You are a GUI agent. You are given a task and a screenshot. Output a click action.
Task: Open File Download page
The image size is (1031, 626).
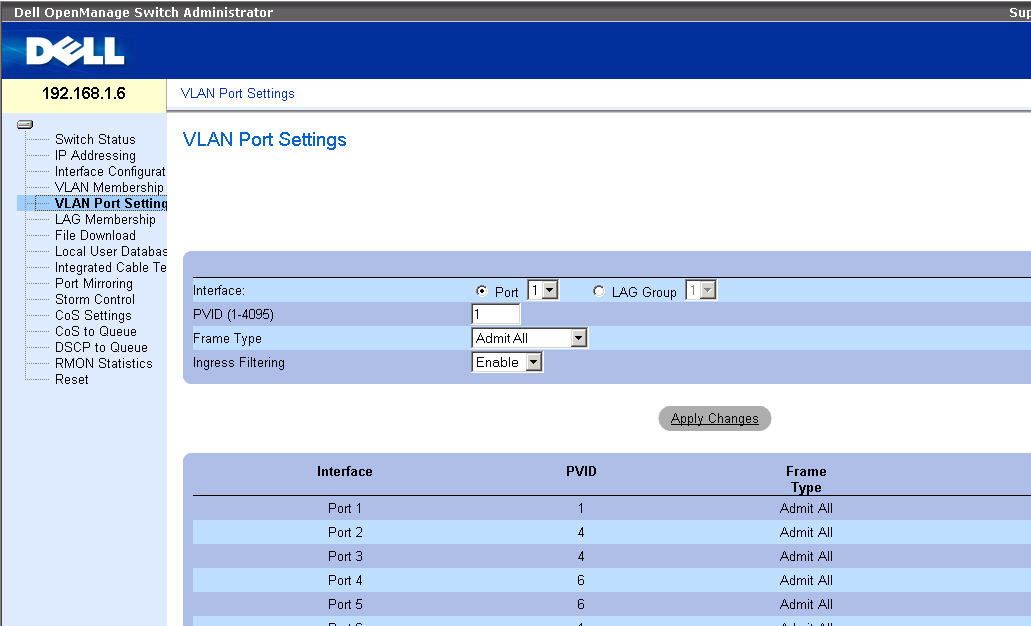[95, 235]
